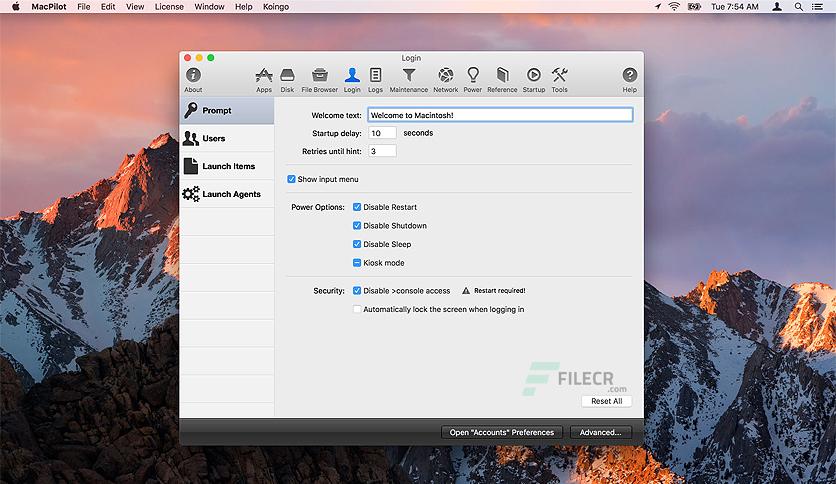Screen dimensions: 836x484
Task: Click the location services arrow icon
Action: 658,6
